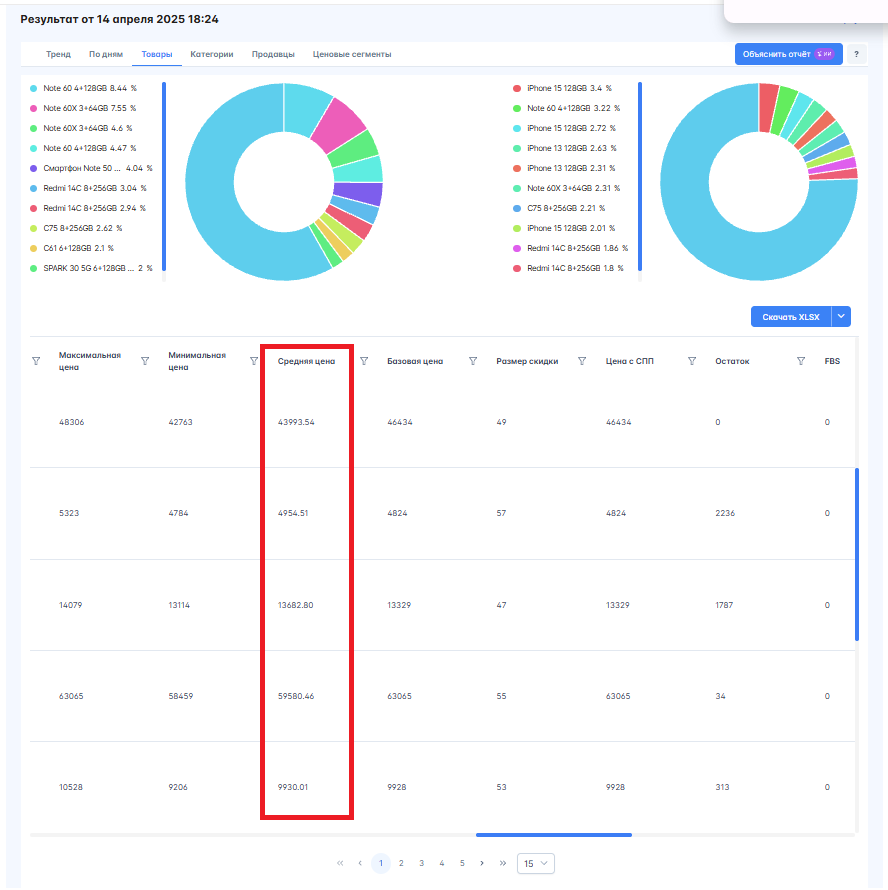This screenshot has height=890, width=888.
Task: Expand the Скачать XLSX dropdown arrow
Action: pos(841,317)
